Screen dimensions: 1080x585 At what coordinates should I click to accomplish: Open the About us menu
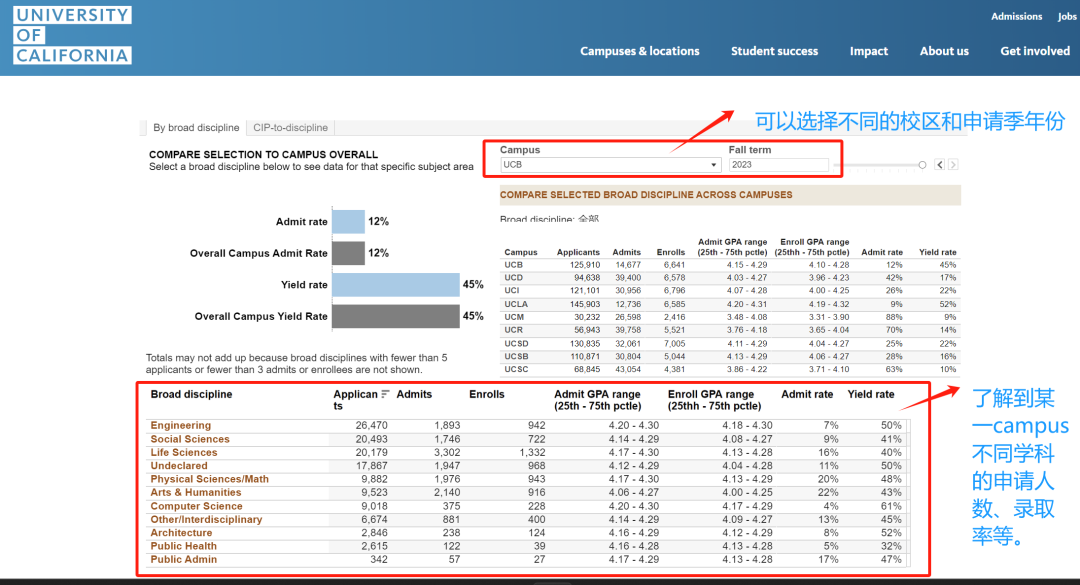[x=944, y=51]
